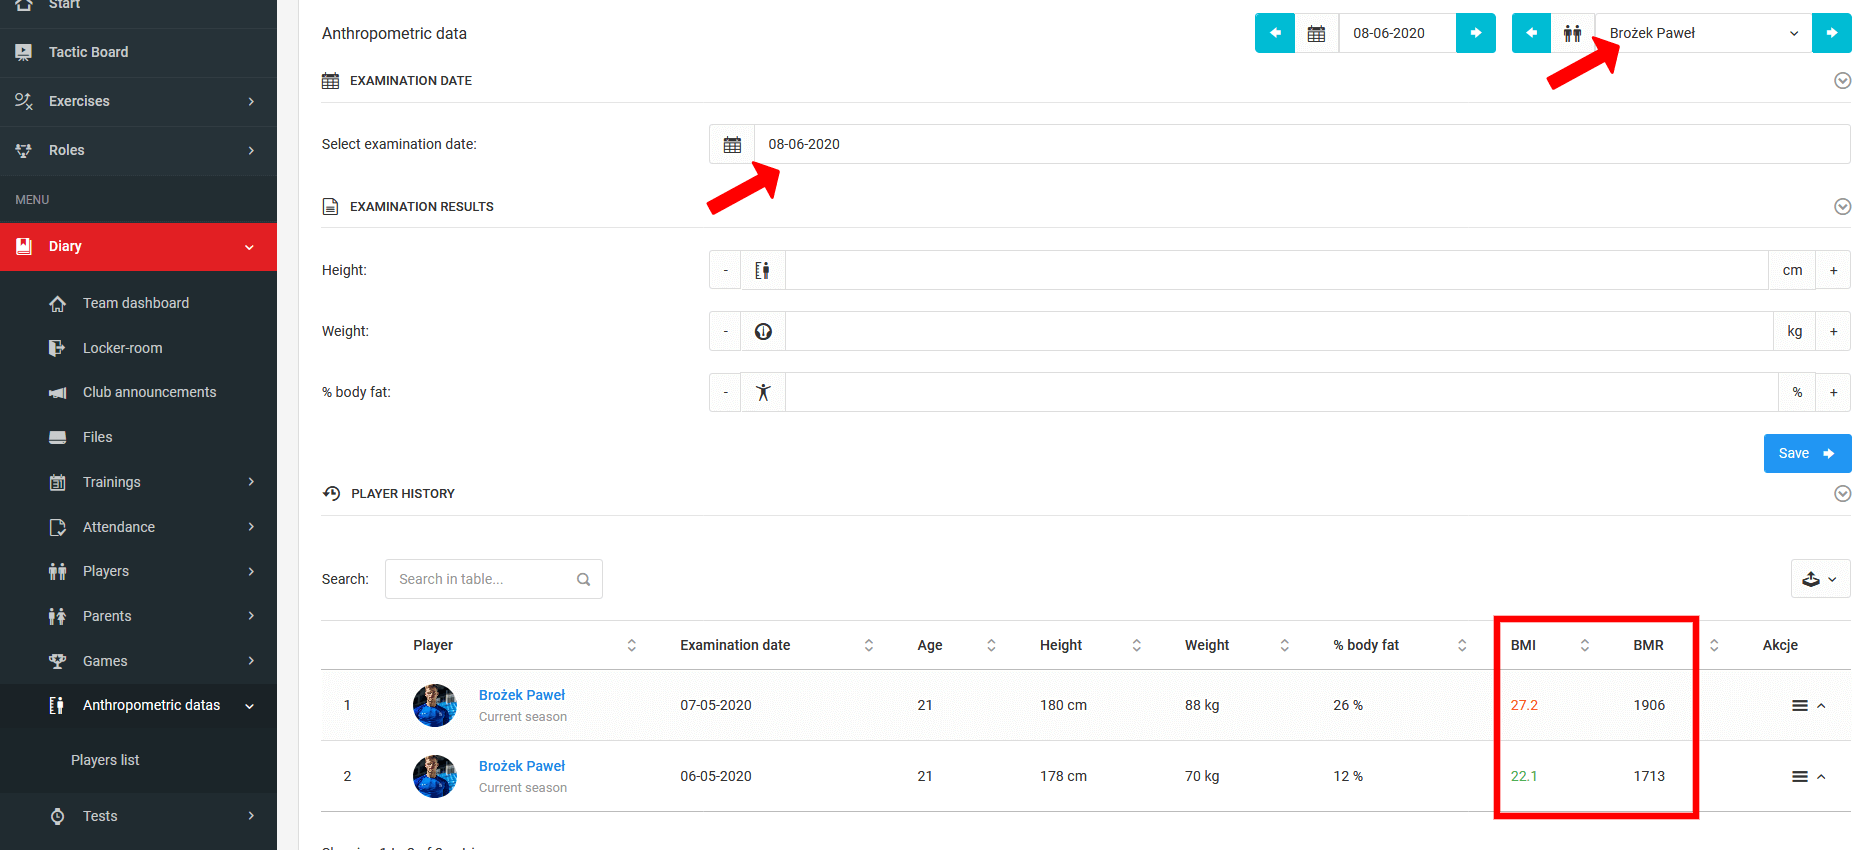Increase height with the plus button
The width and height of the screenshot is (1873, 850).
coord(1833,270)
